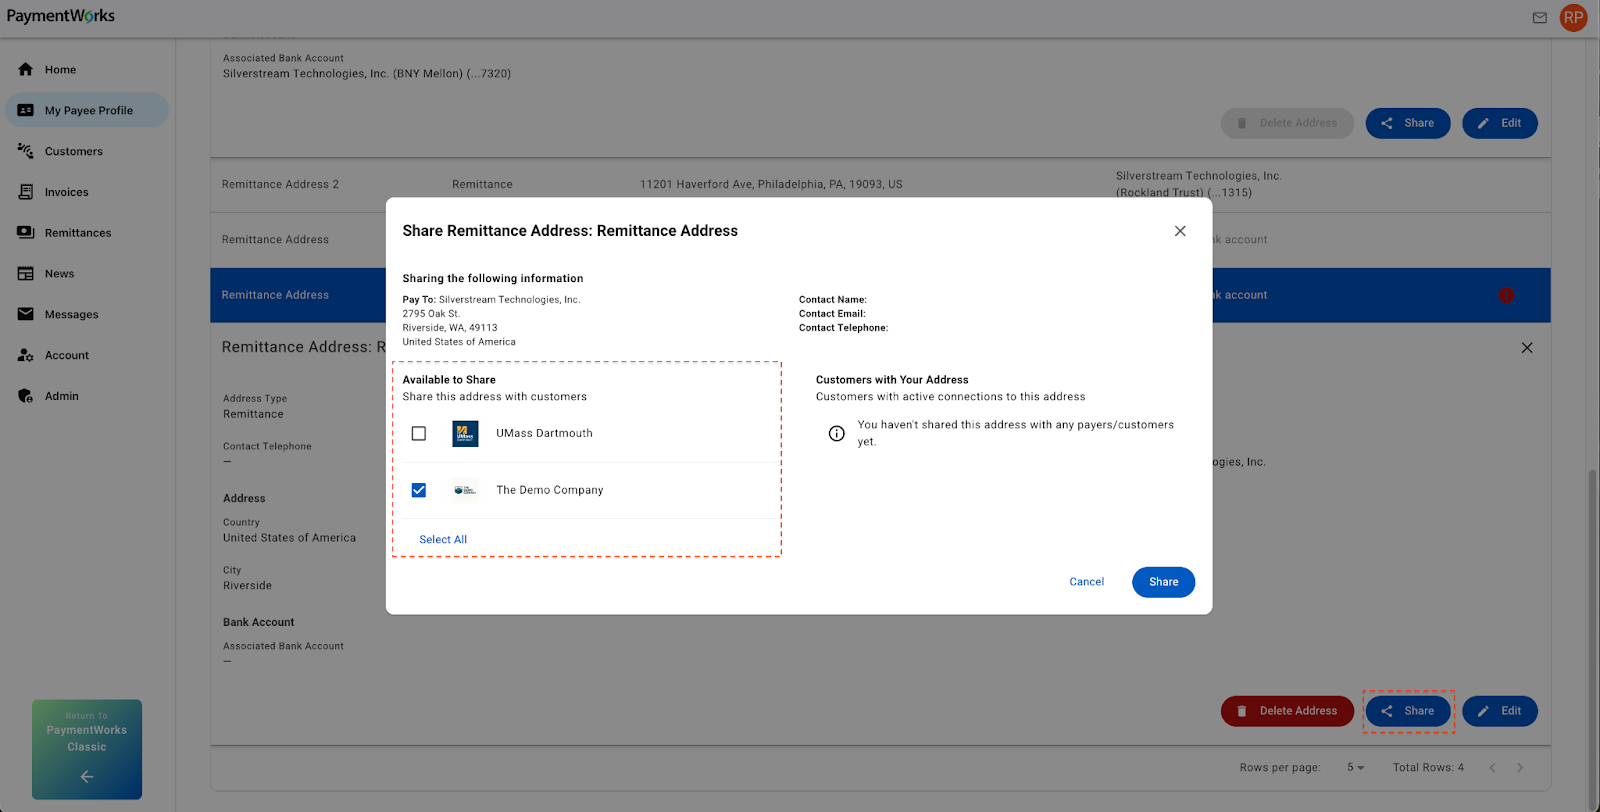The image size is (1600, 812).
Task: Open Account in the sidebar
Action: (86, 355)
